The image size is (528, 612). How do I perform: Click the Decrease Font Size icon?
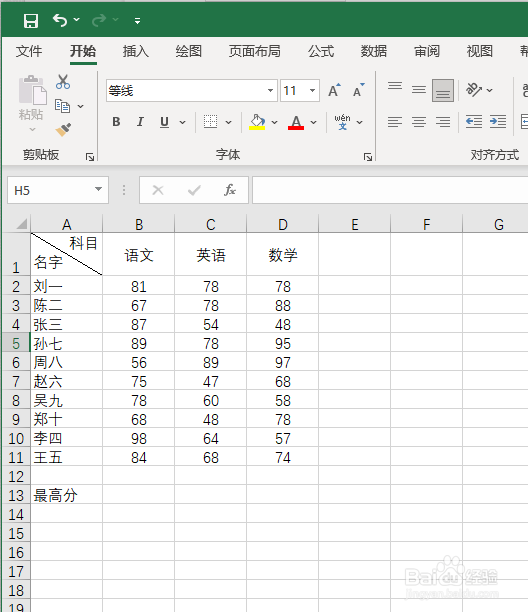pos(359,90)
